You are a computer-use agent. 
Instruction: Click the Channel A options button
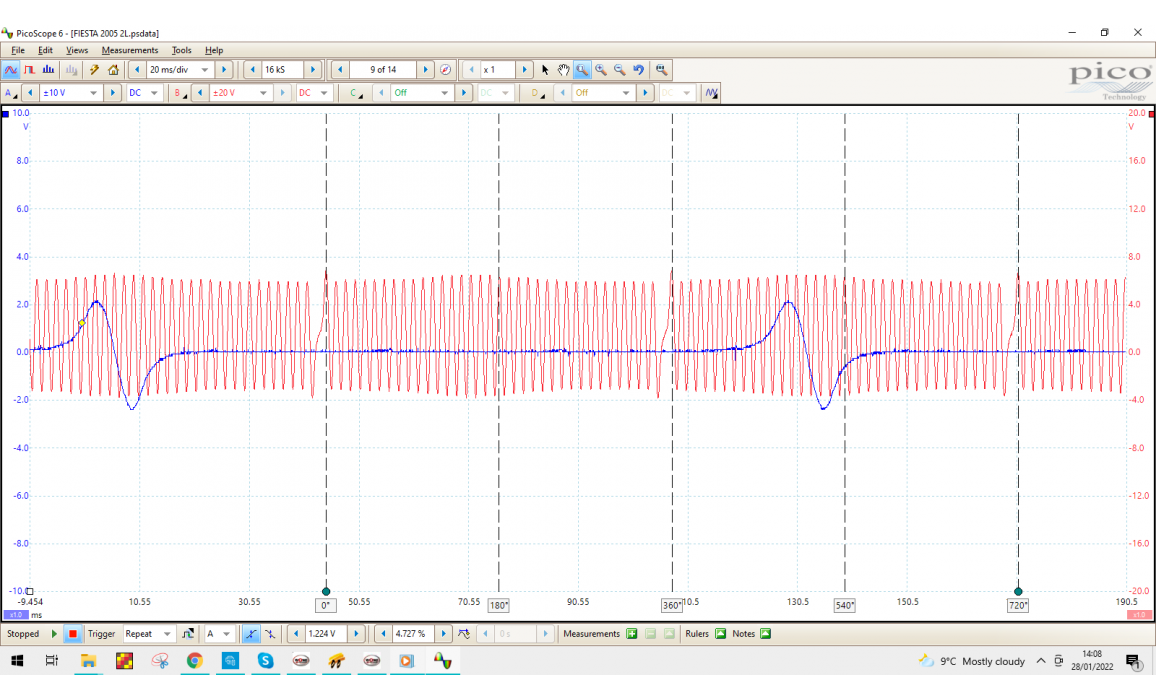tap(10, 93)
